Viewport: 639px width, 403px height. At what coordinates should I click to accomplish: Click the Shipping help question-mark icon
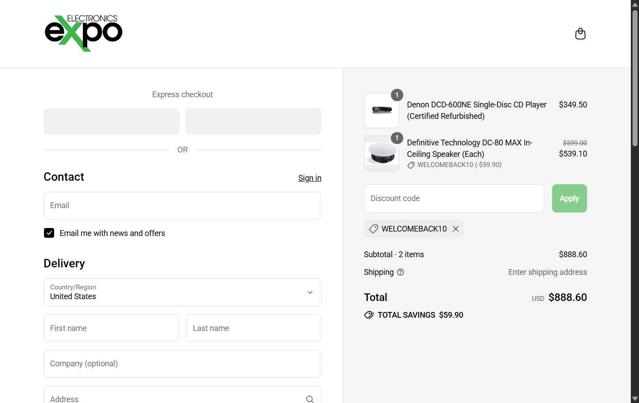401,272
